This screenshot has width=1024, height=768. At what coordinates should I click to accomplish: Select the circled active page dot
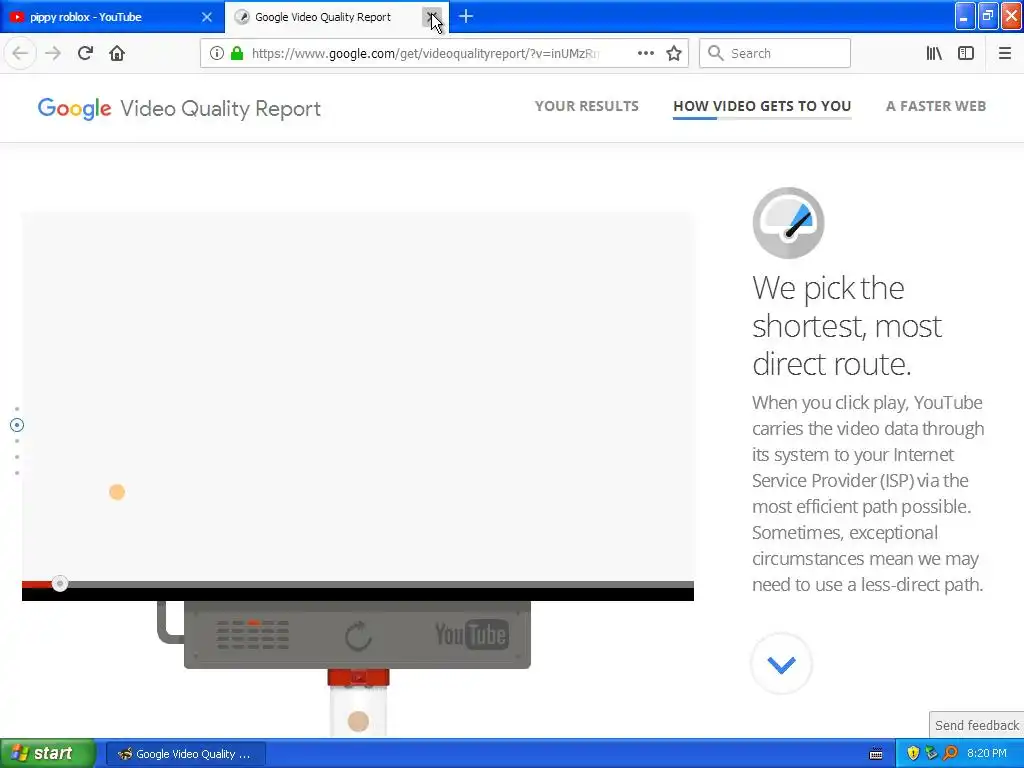(x=17, y=425)
